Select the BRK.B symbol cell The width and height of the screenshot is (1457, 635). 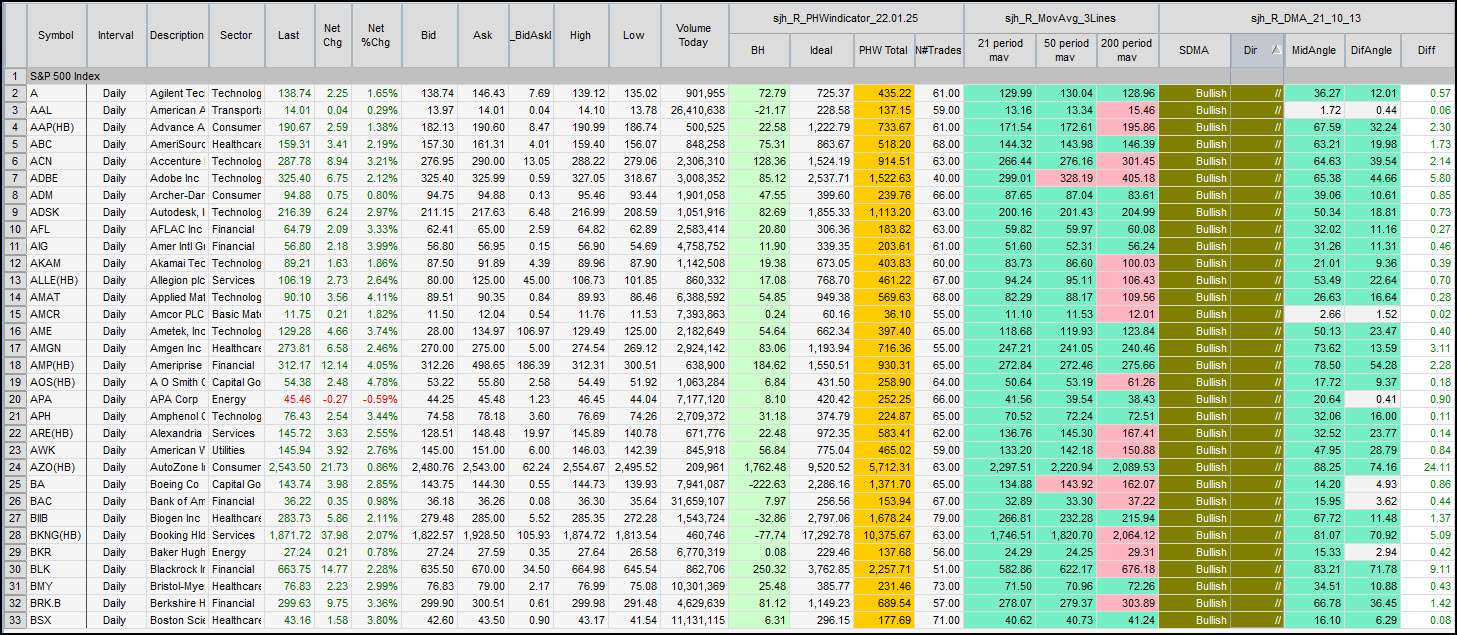point(56,603)
